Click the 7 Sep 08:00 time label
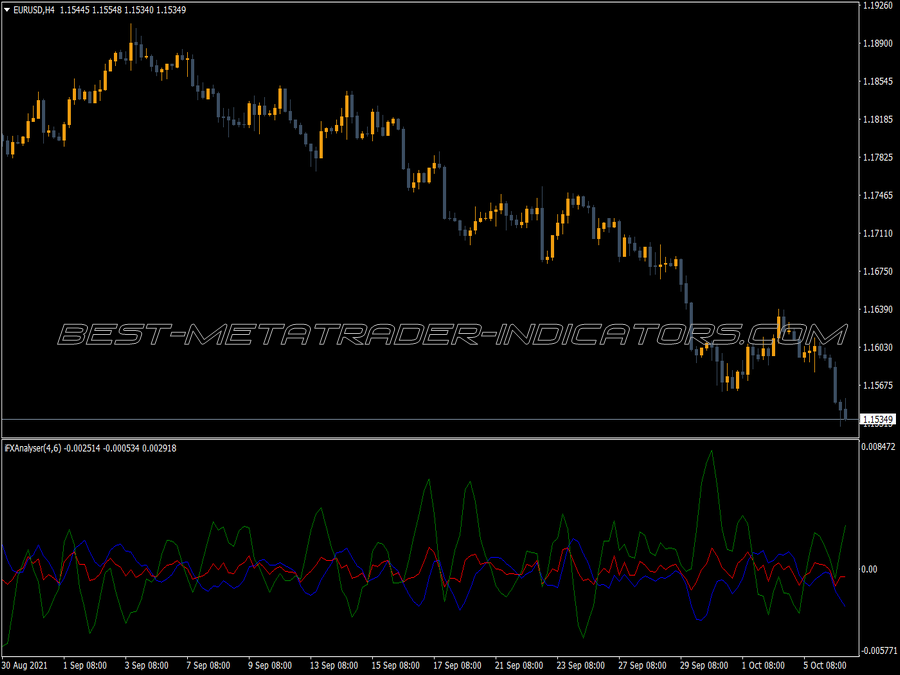900x675 pixels. coord(208,666)
